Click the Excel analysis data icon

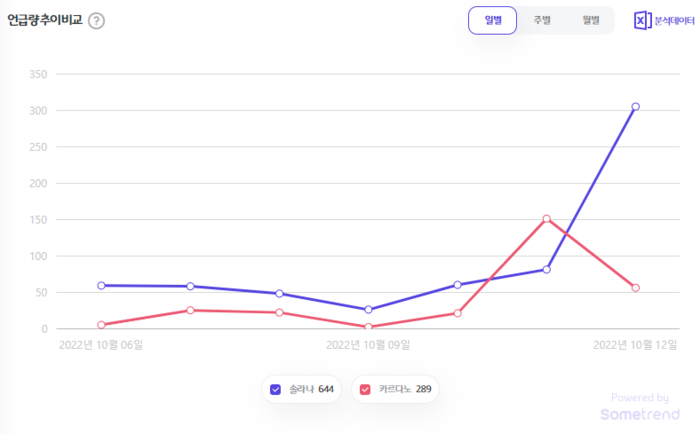(642, 21)
